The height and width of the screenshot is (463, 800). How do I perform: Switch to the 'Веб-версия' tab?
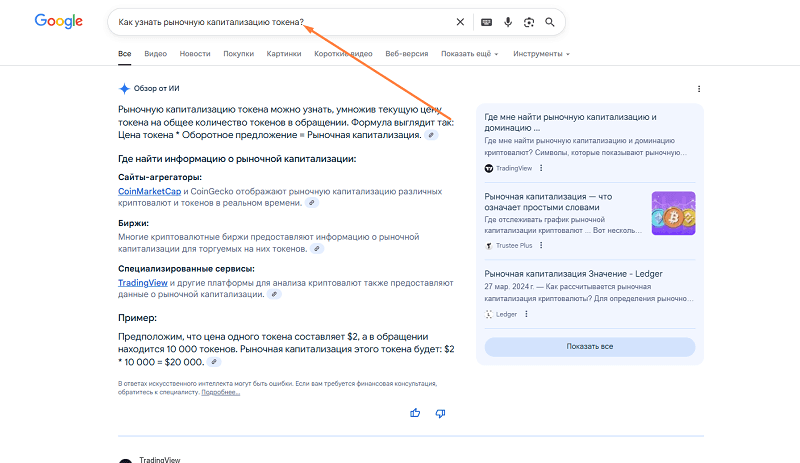[x=407, y=54]
